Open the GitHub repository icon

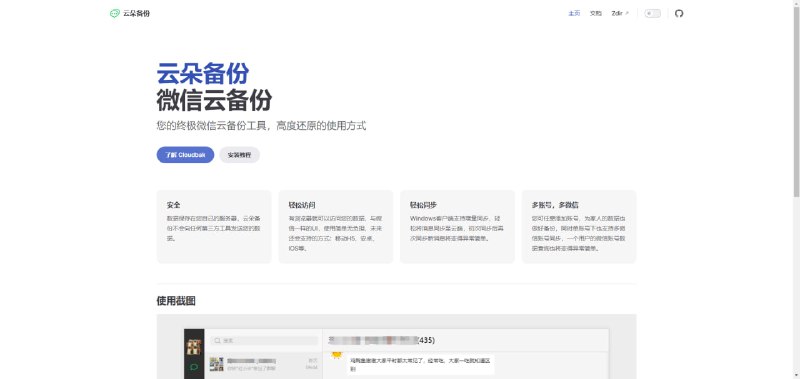[x=679, y=13]
